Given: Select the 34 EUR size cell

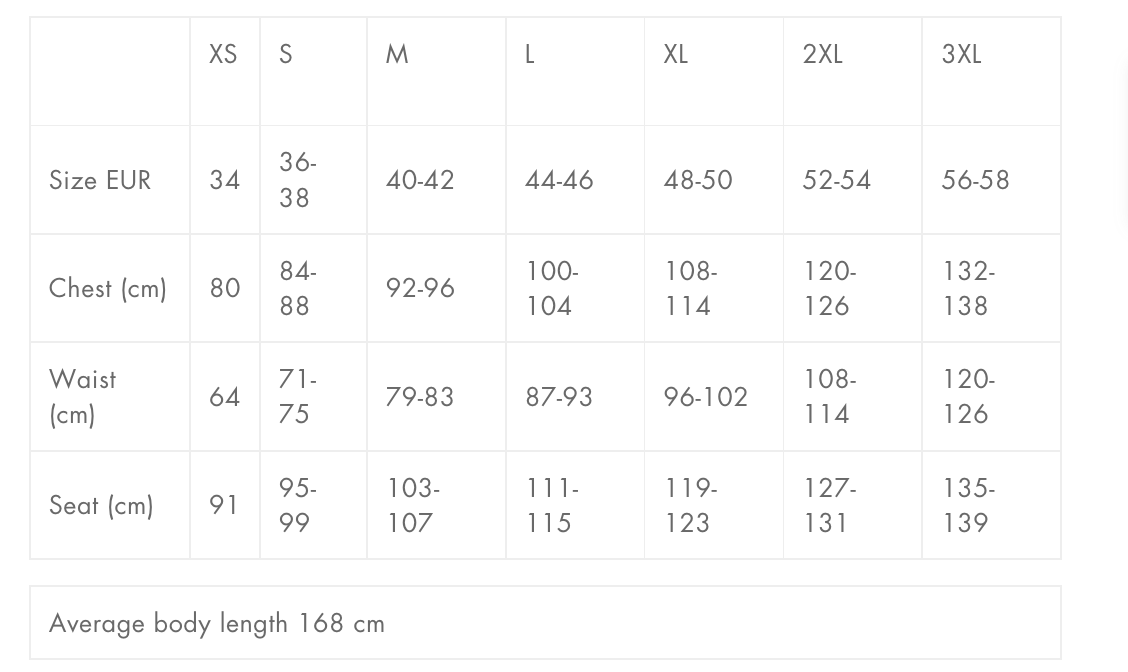Looking at the screenshot, I should click(x=224, y=180).
